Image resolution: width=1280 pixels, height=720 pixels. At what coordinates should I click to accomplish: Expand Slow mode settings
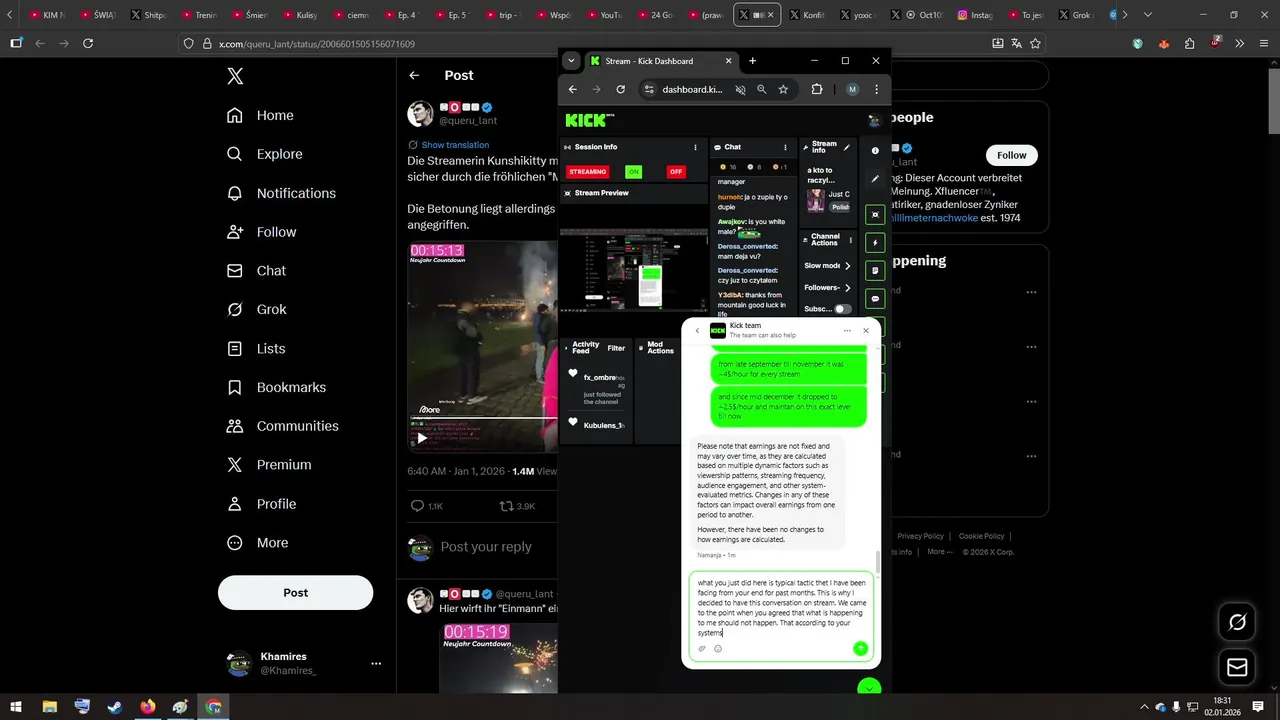[x=848, y=266]
